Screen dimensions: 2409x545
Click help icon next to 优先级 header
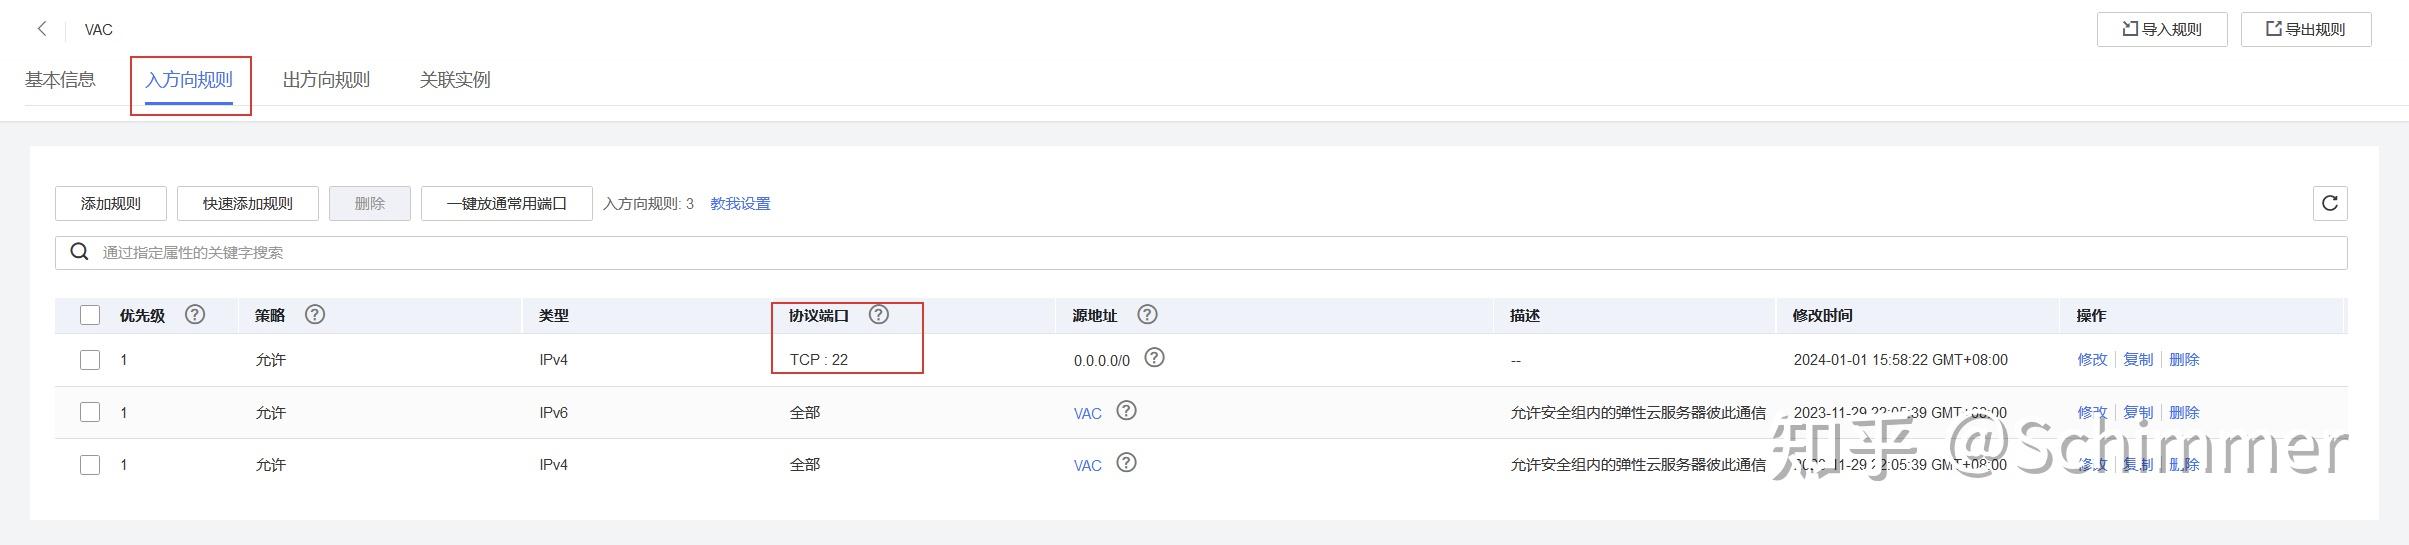click(x=195, y=315)
